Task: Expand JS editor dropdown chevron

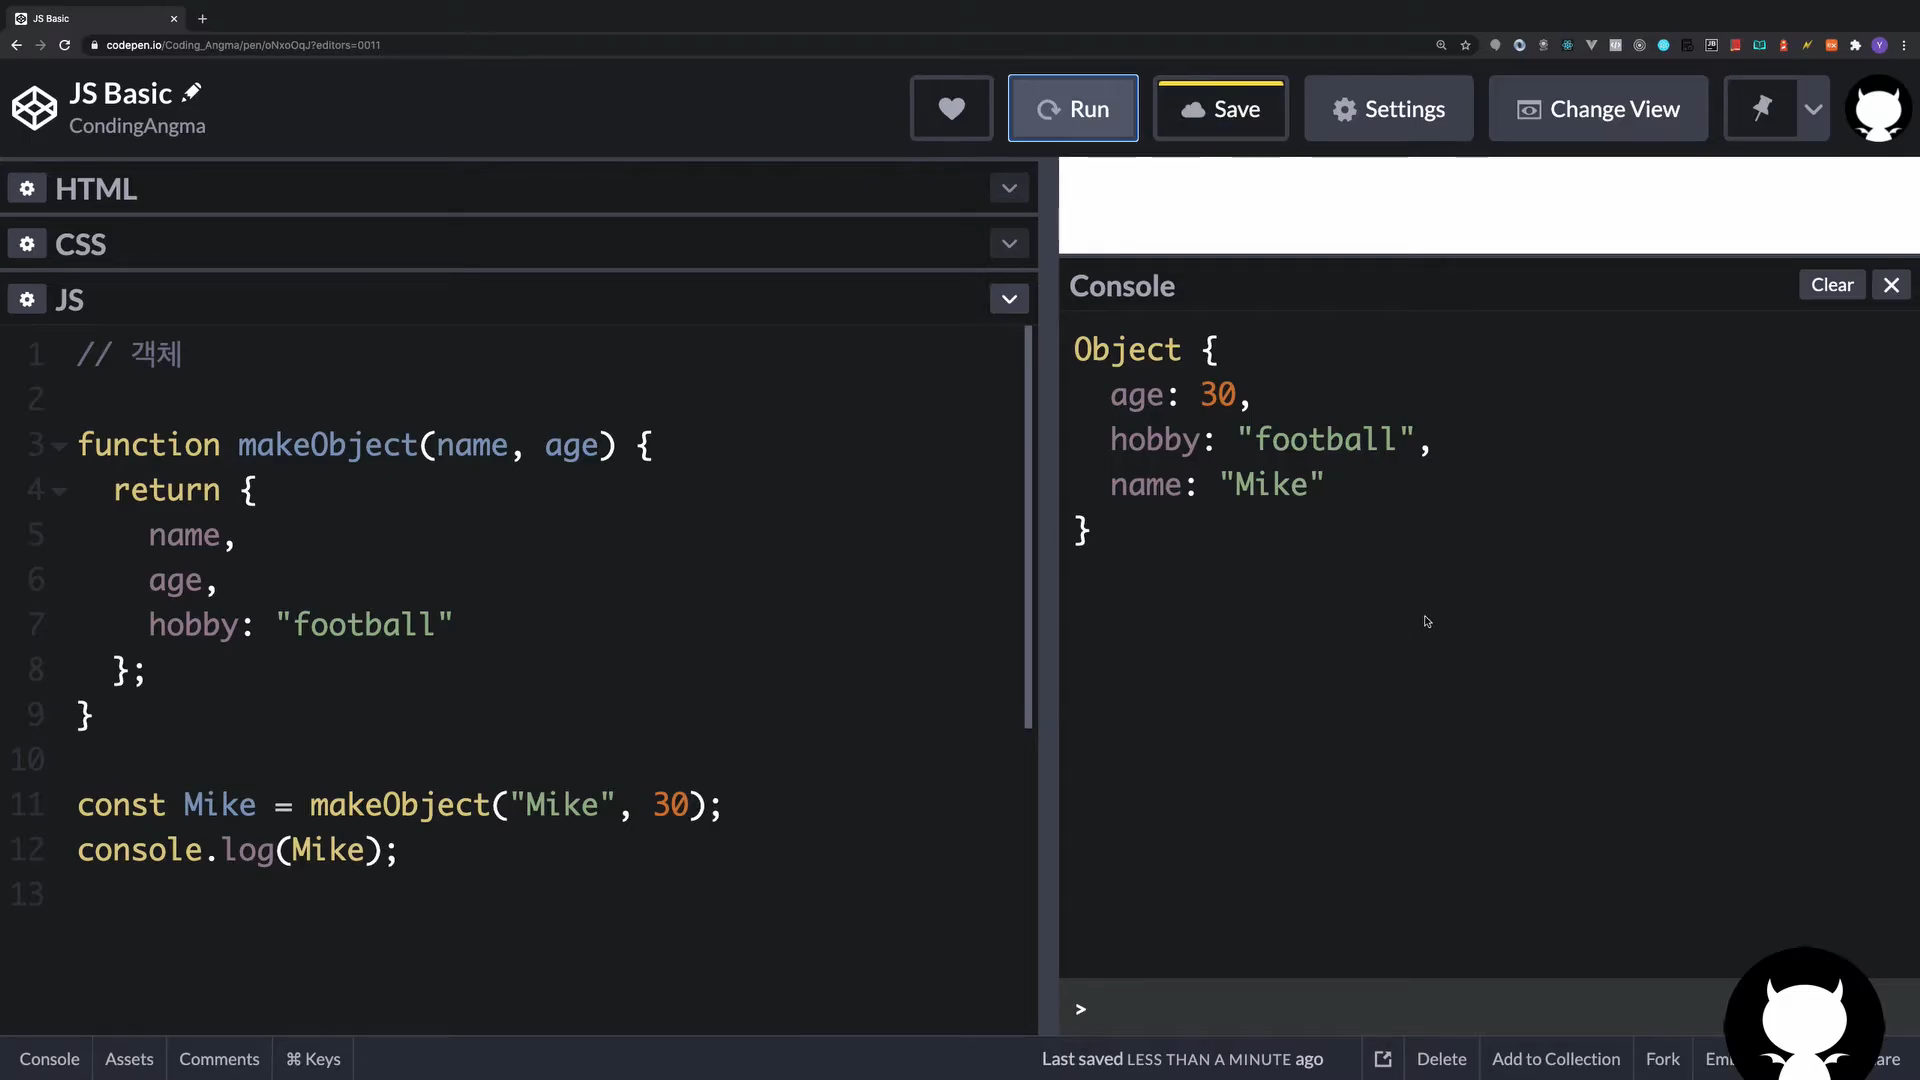Action: 1009,298
